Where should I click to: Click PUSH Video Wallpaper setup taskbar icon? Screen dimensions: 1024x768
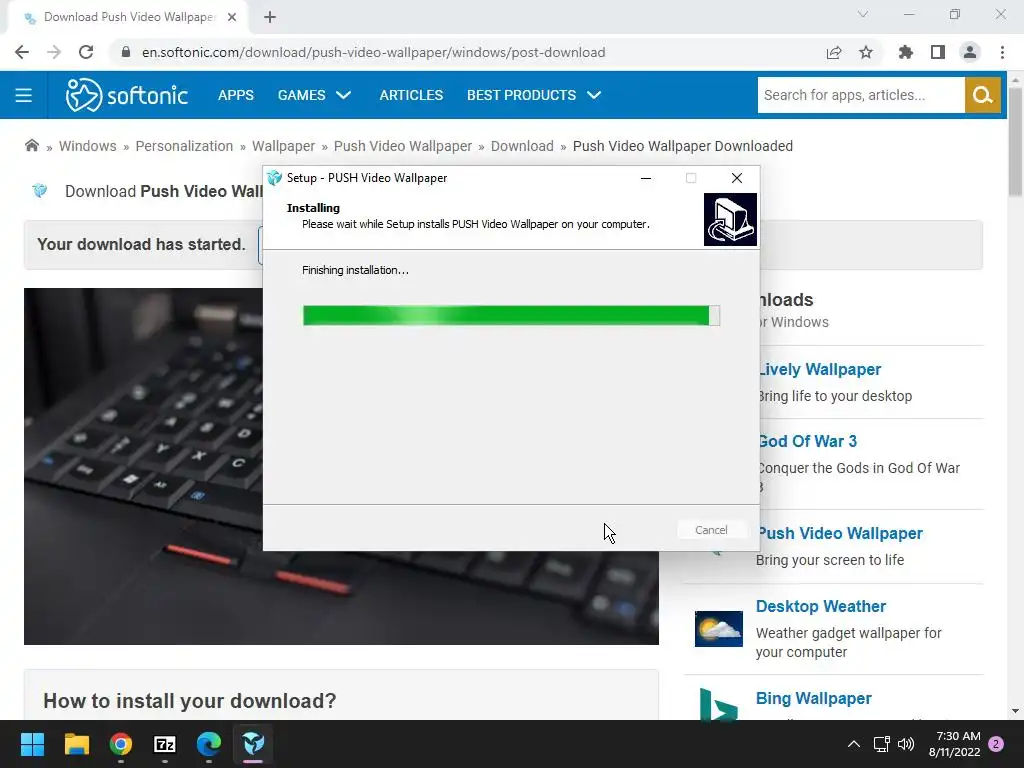[x=253, y=744]
